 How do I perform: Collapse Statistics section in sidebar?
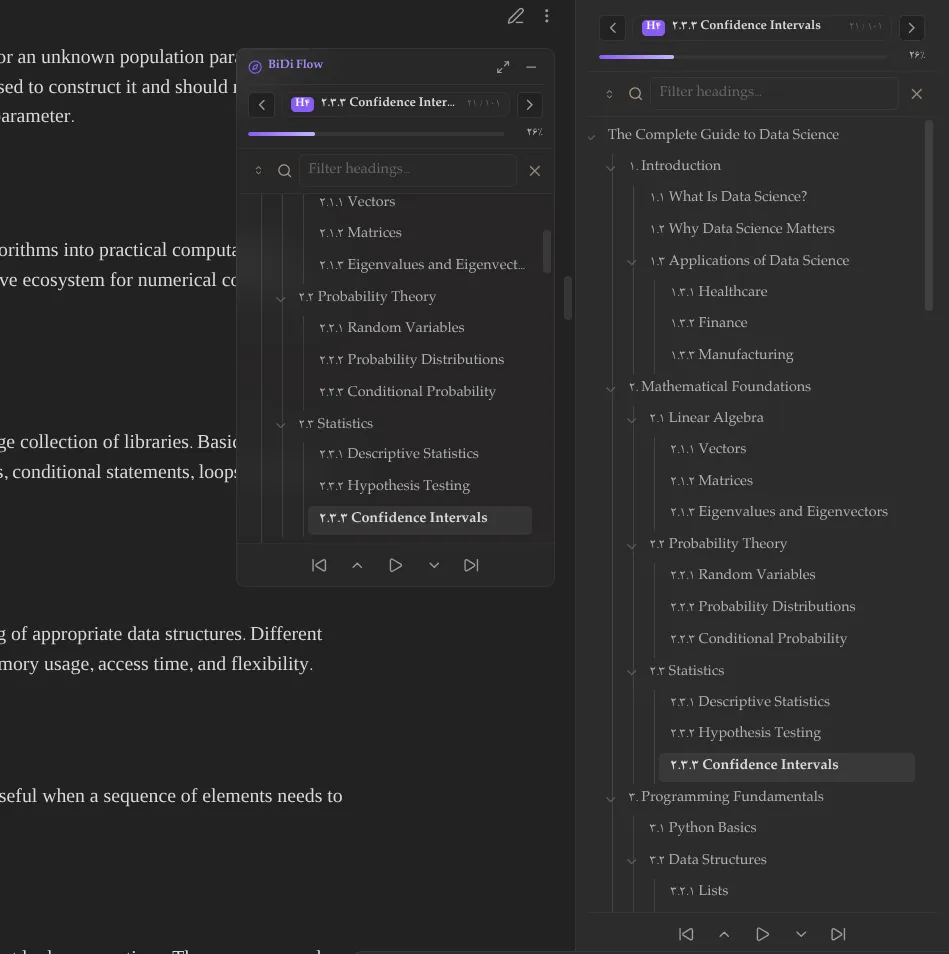pyautogui.click(x=632, y=672)
